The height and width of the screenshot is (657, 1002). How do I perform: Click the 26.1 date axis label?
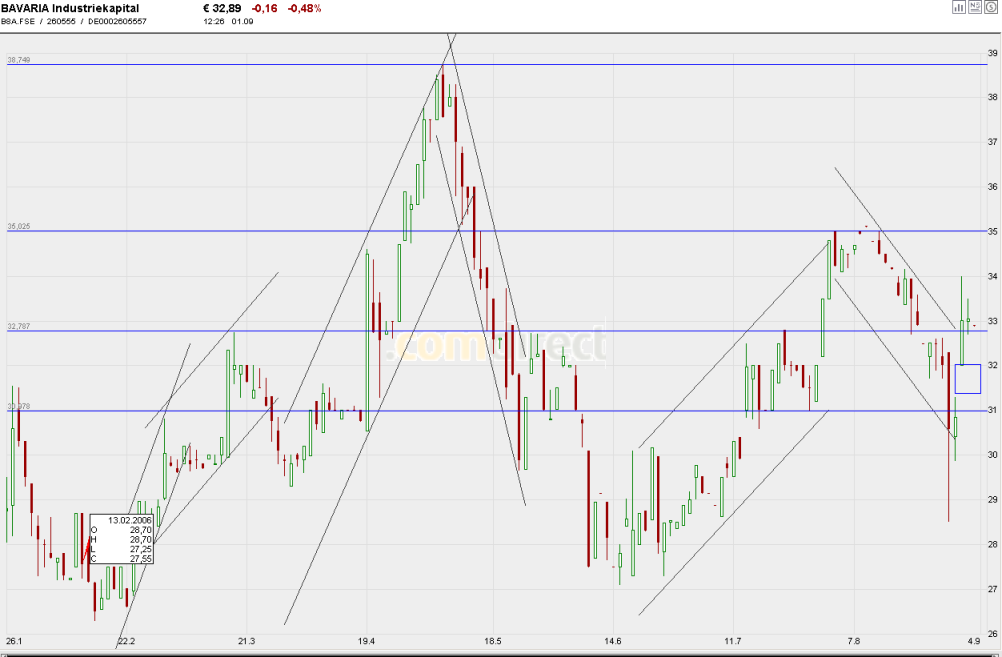click(x=13, y=641)
